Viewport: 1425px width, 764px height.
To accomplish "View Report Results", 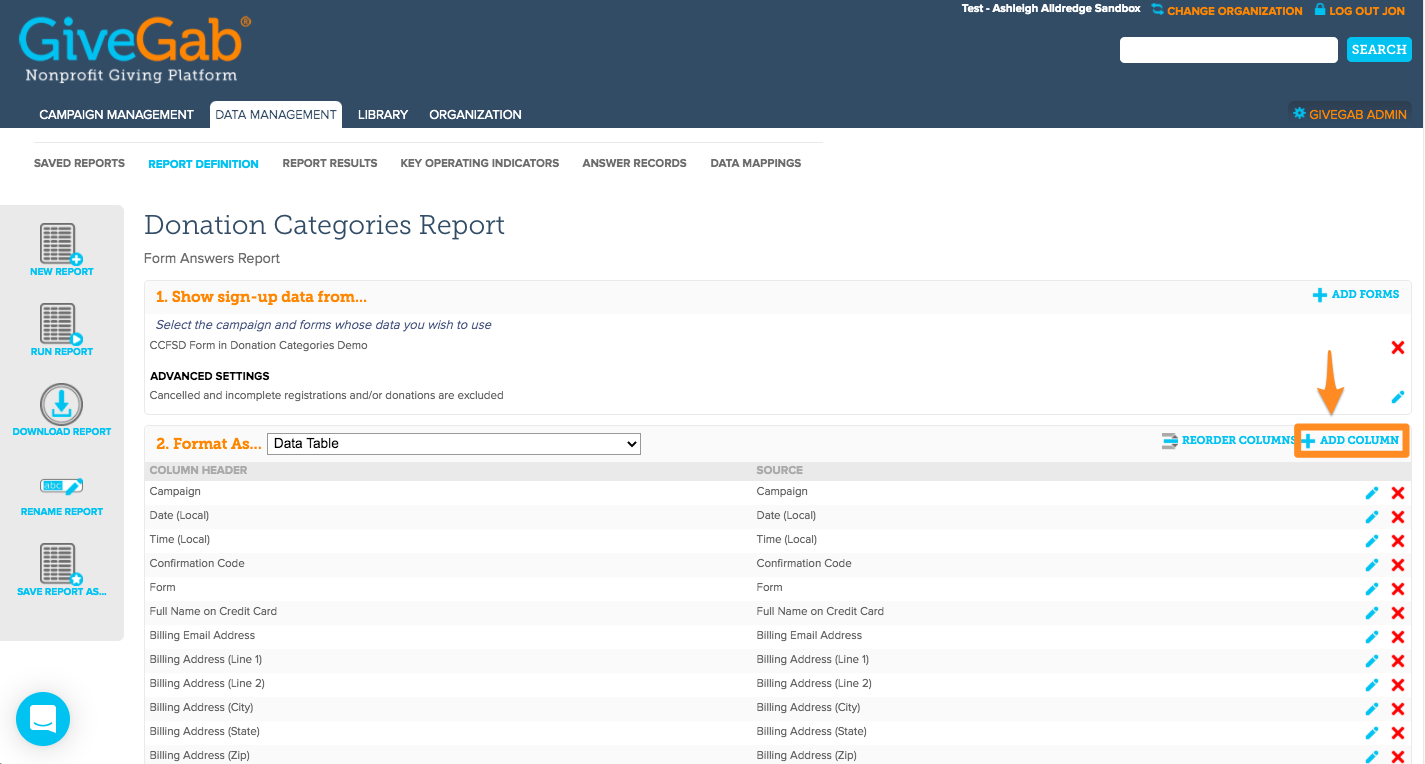I will 330,163.
